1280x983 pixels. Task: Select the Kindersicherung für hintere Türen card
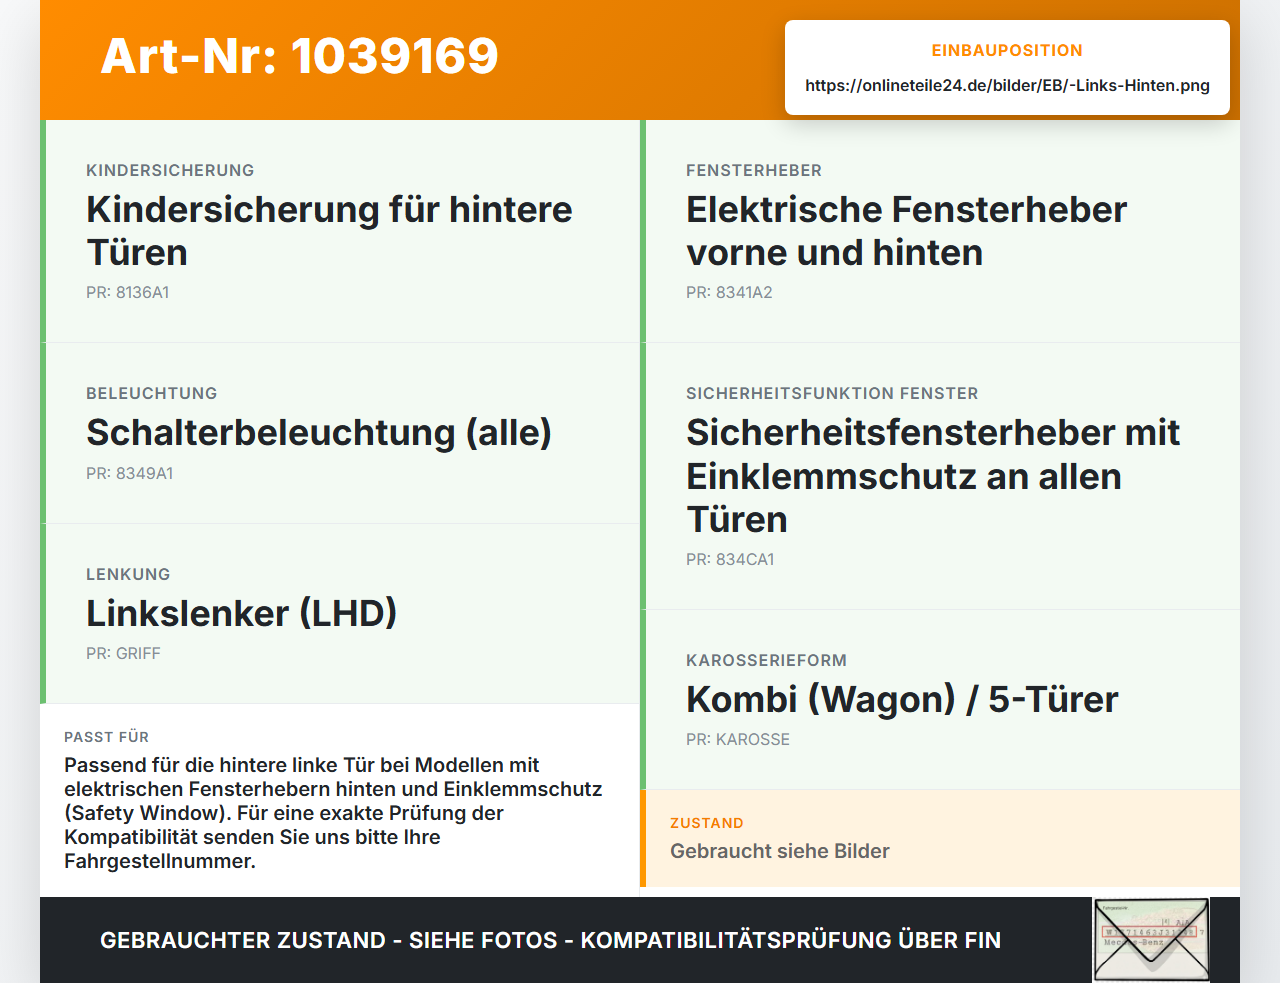pos(340,231)
